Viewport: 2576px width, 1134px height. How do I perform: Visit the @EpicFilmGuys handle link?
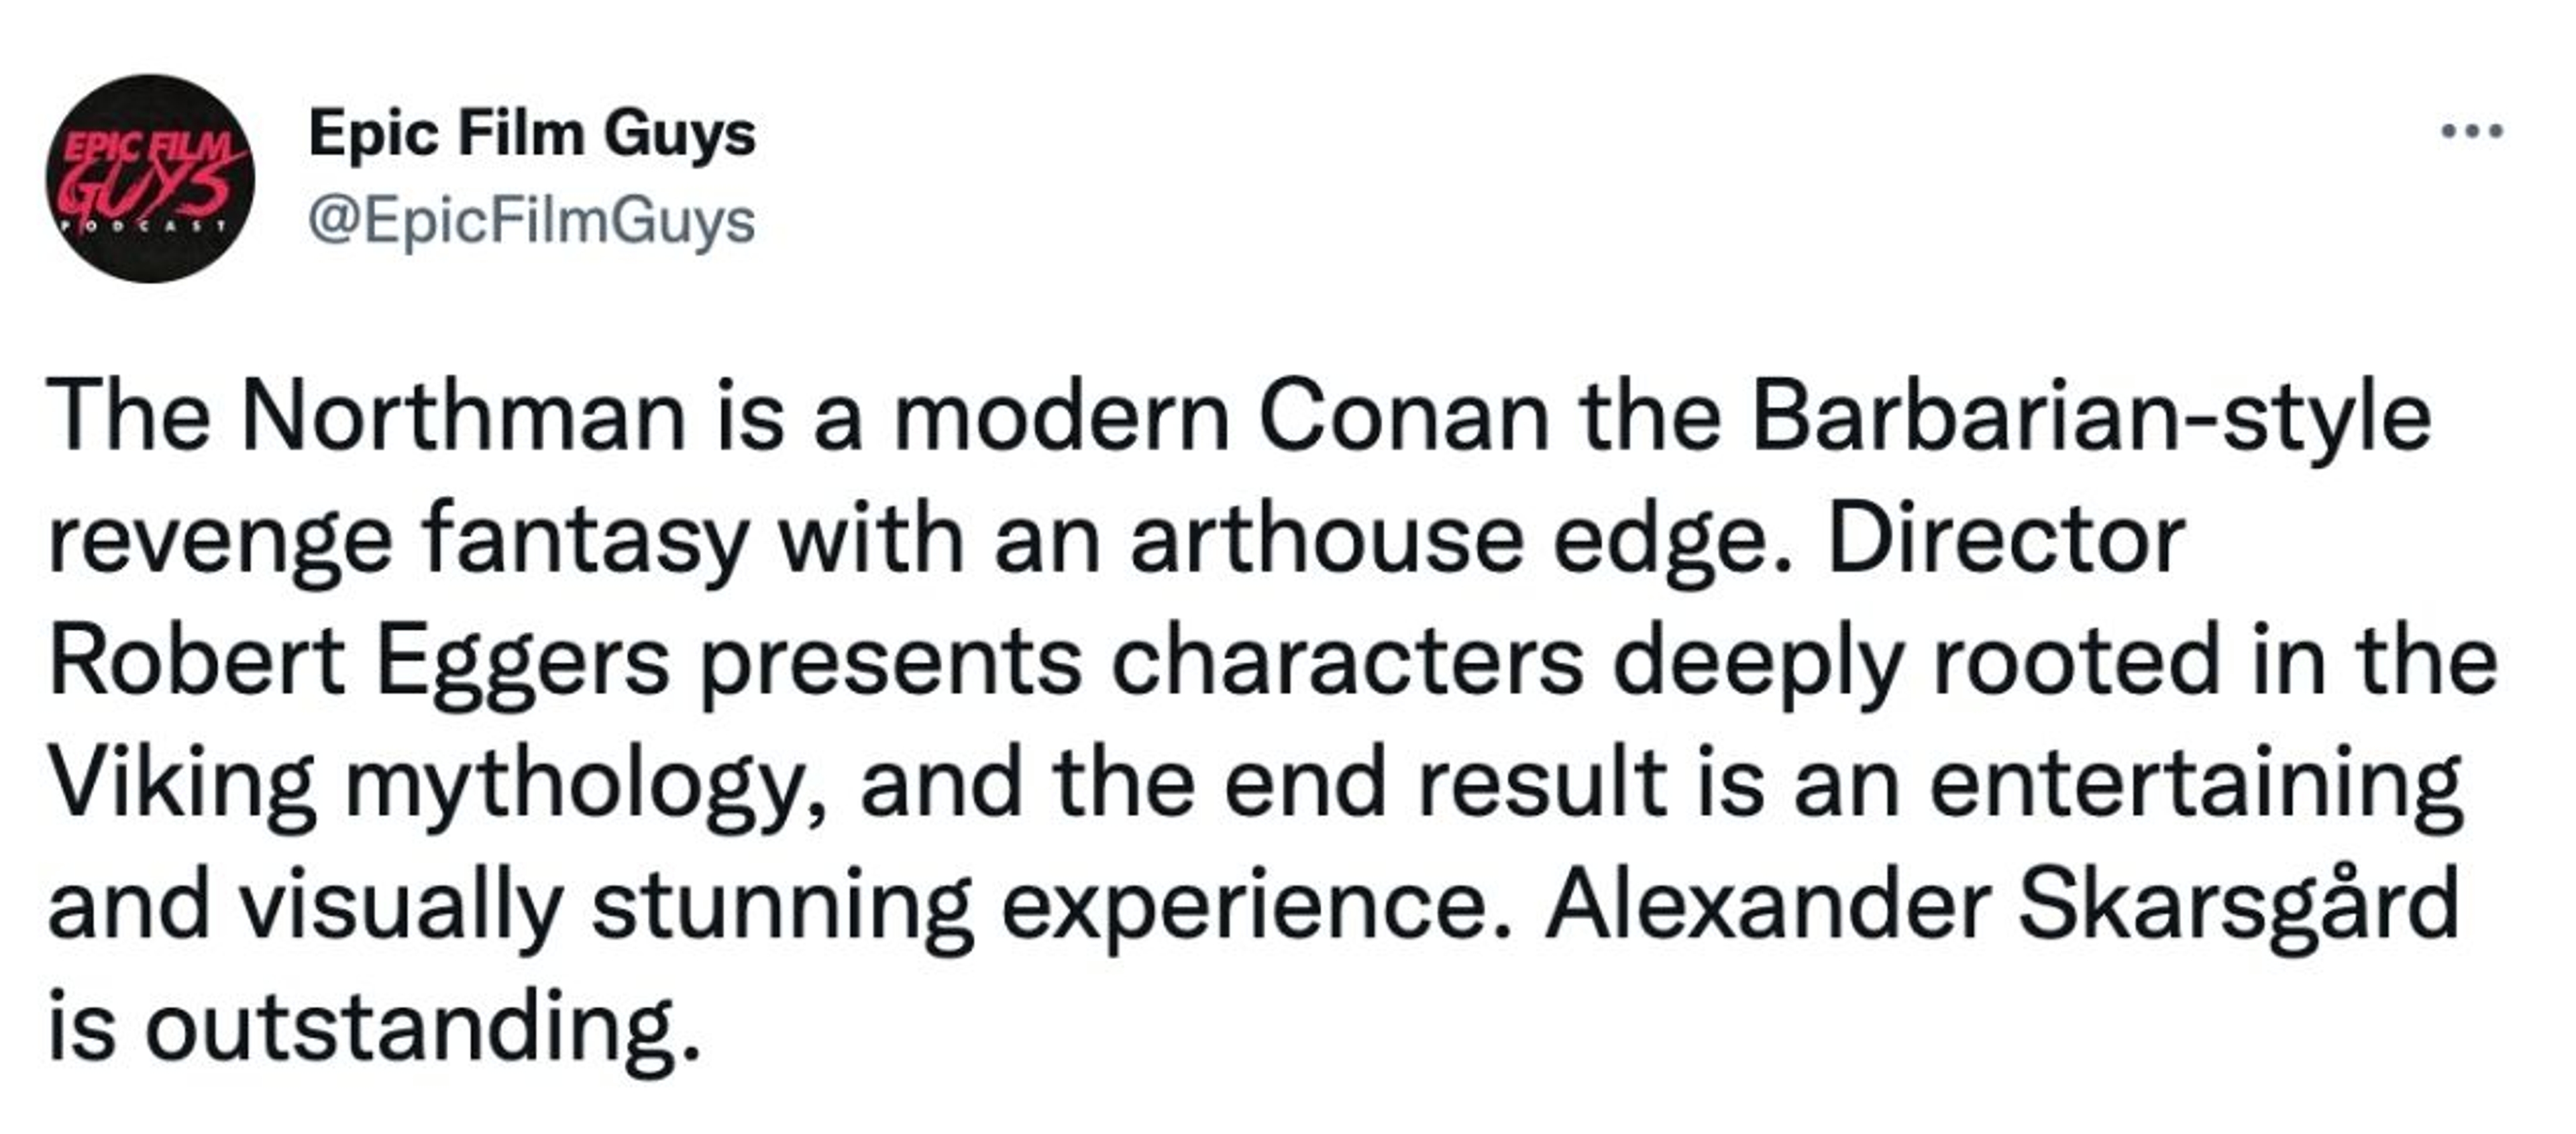coord(532,221)
